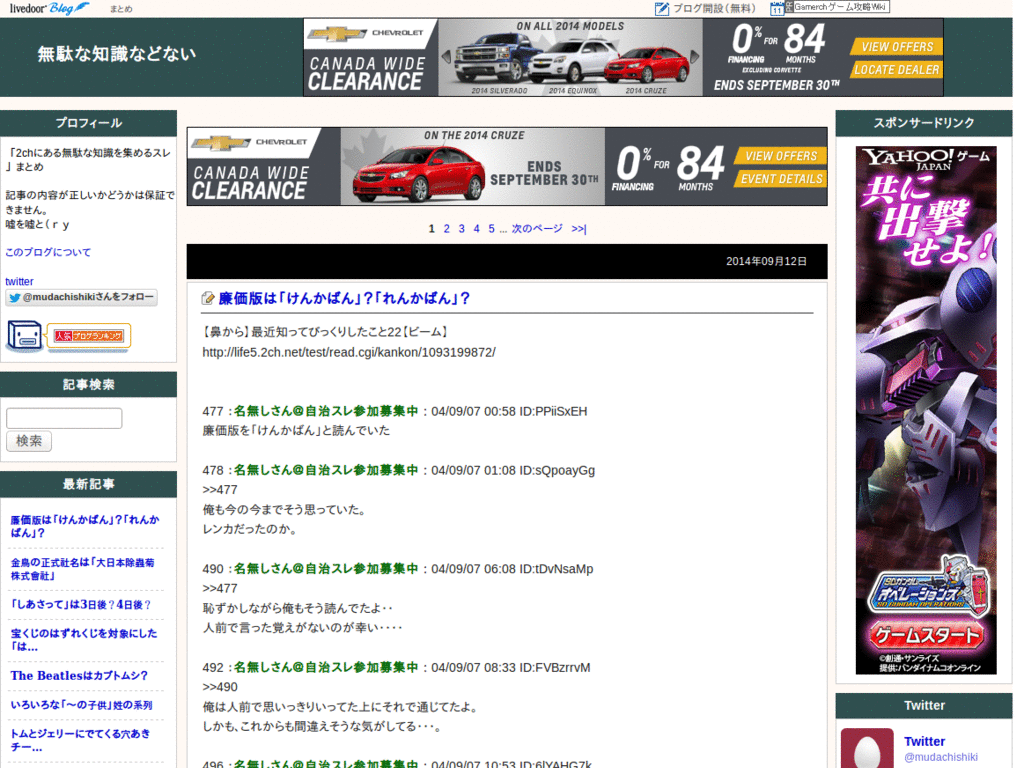Click left arrow on top car banner

pyautogui.click(x=447, y=57)
